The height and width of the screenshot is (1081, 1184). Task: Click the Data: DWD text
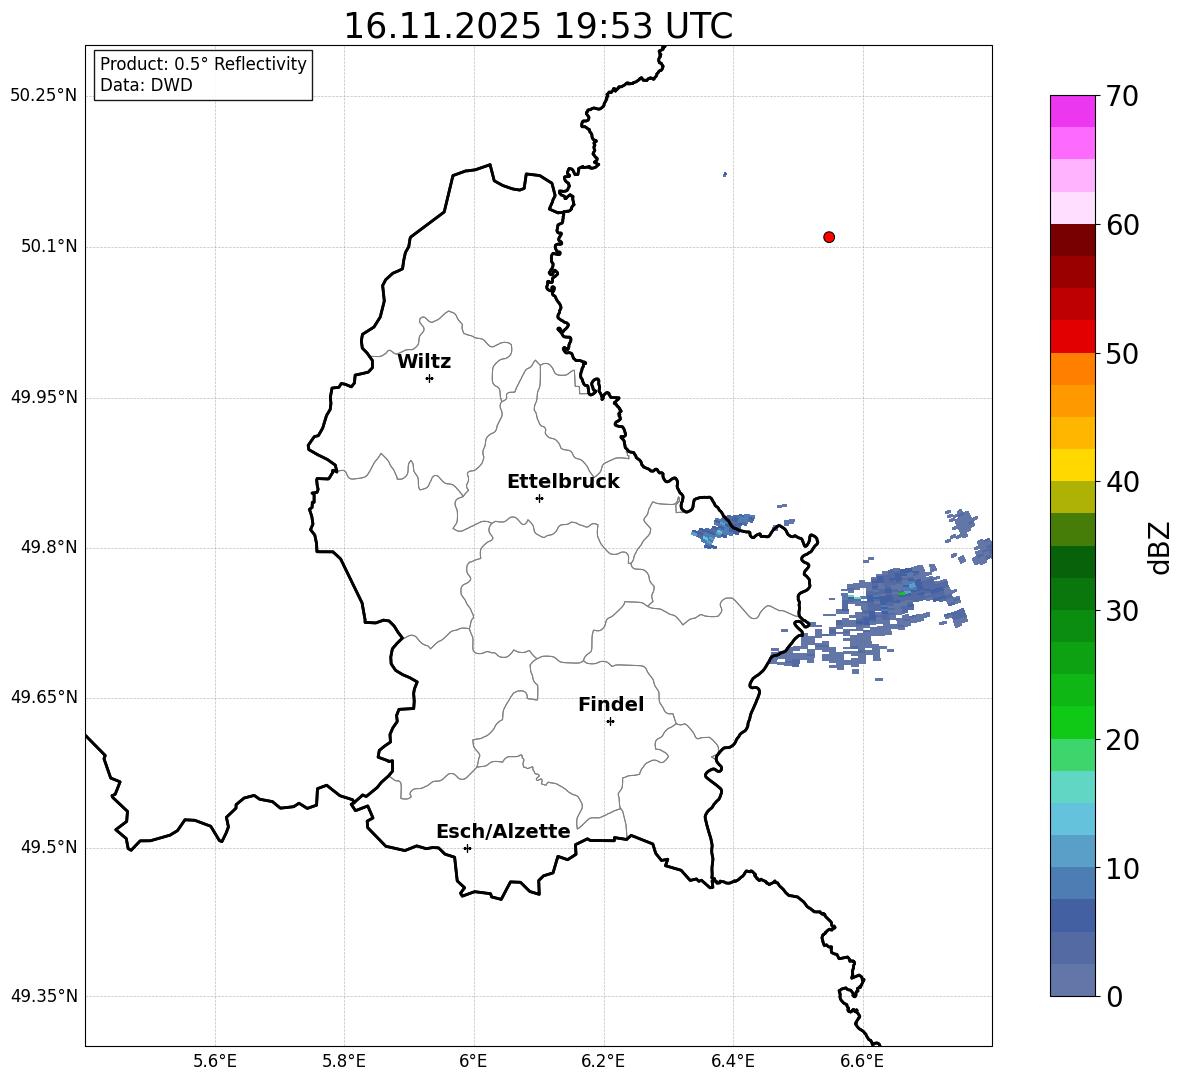click(x=146, y=85)
